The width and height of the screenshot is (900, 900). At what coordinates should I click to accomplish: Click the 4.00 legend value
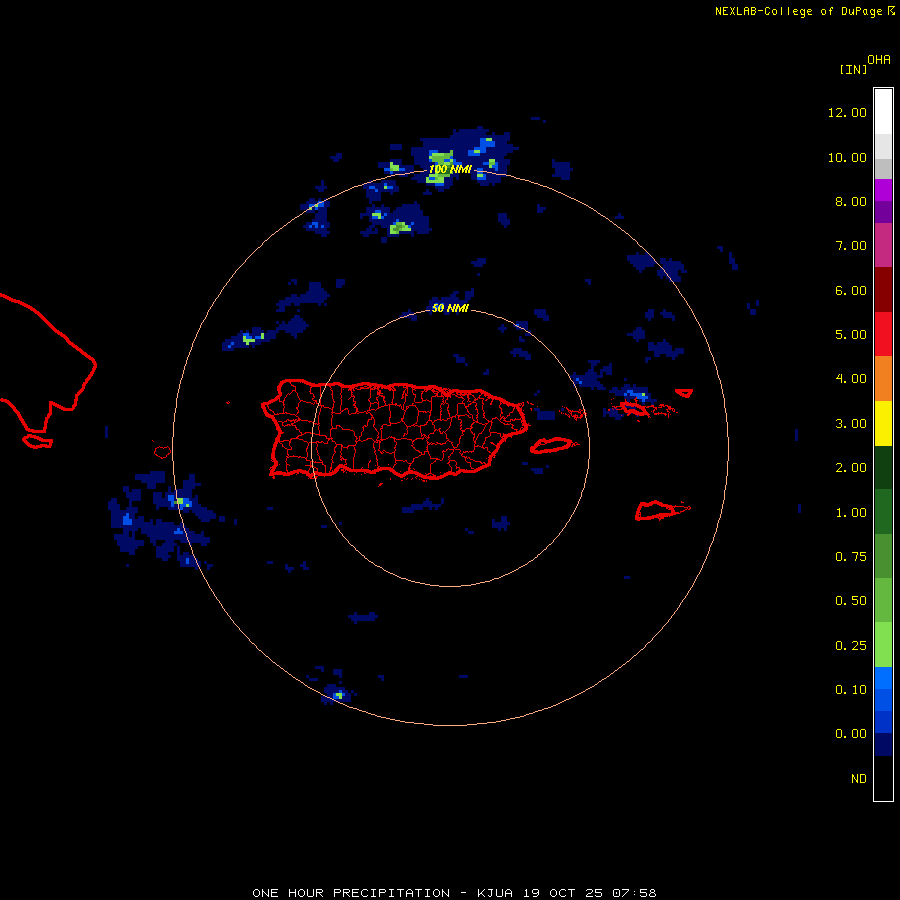click(851, 379)
